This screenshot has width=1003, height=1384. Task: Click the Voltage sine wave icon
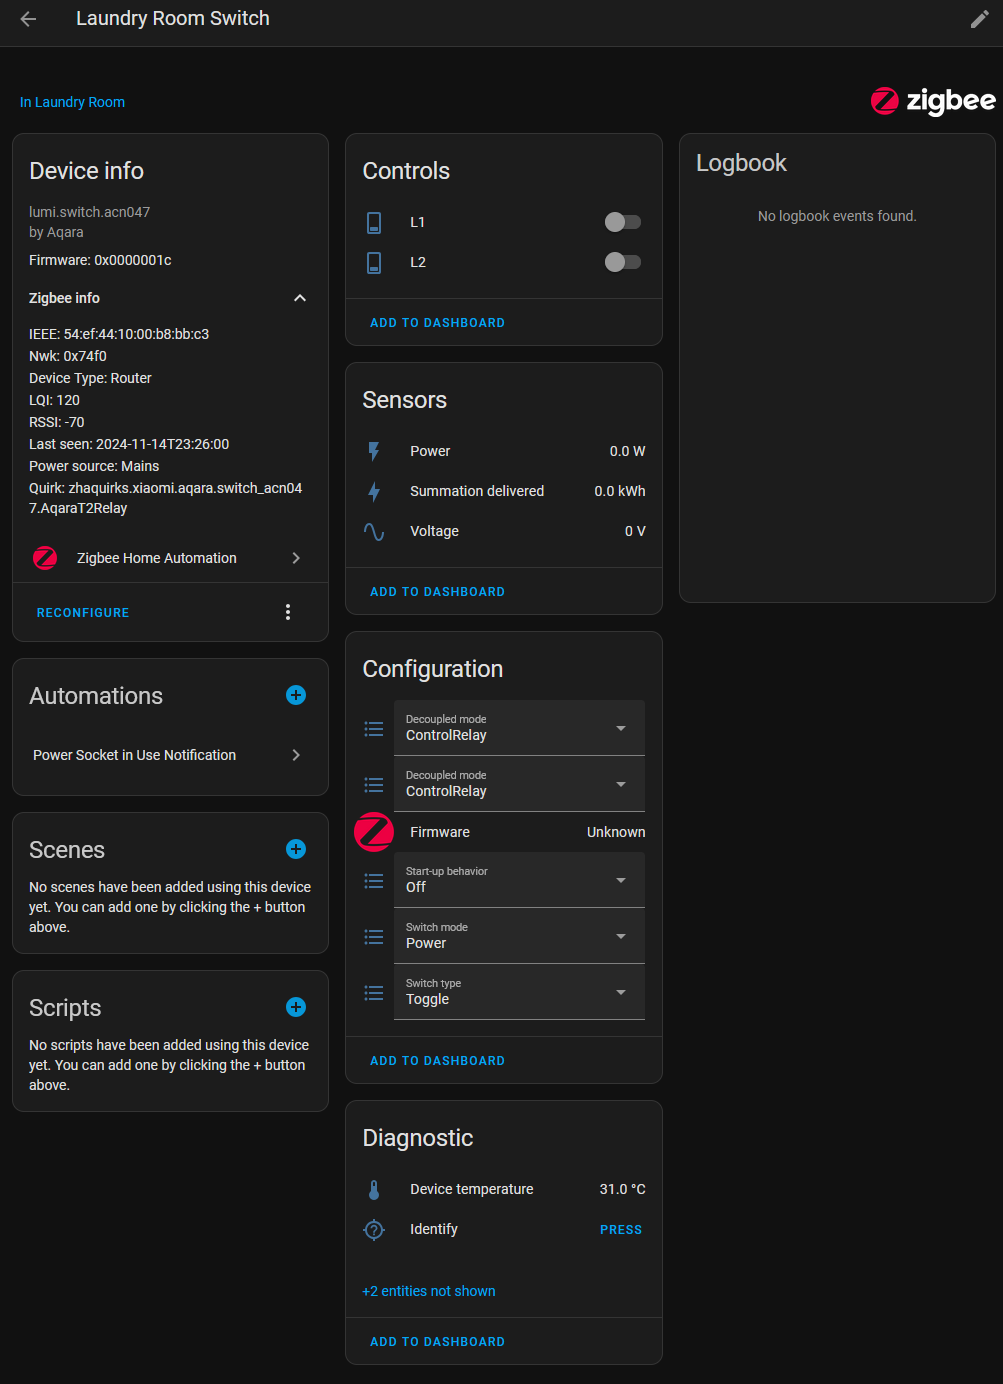point(374,531)
